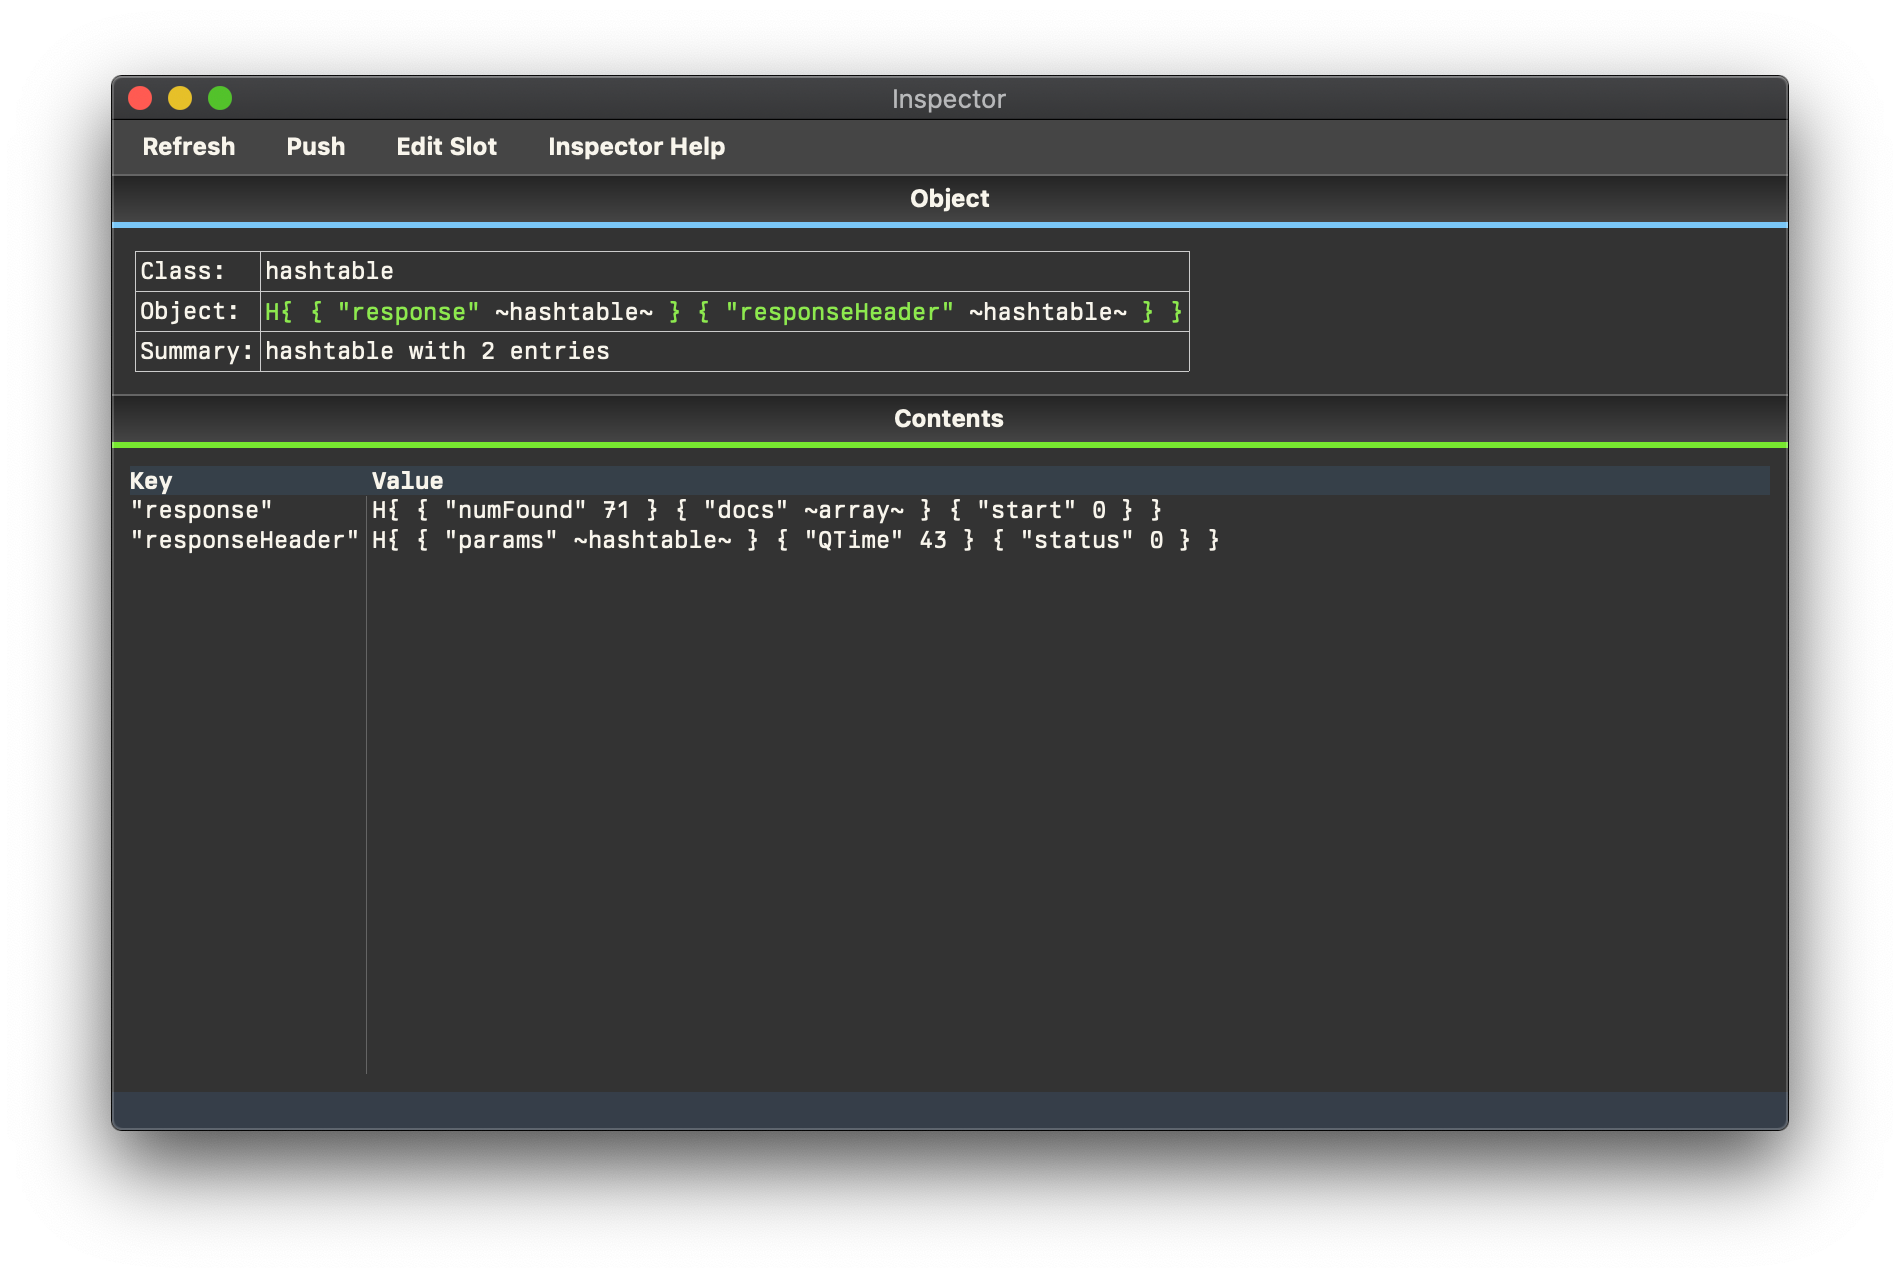
Task: Select the "responseHeader" key cell
Action: coord(244,541)
